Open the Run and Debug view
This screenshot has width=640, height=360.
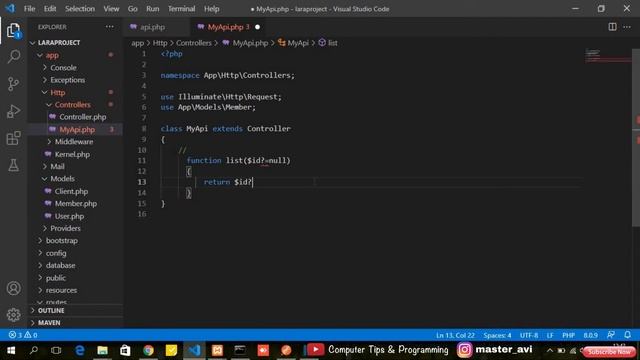(13, 111)
